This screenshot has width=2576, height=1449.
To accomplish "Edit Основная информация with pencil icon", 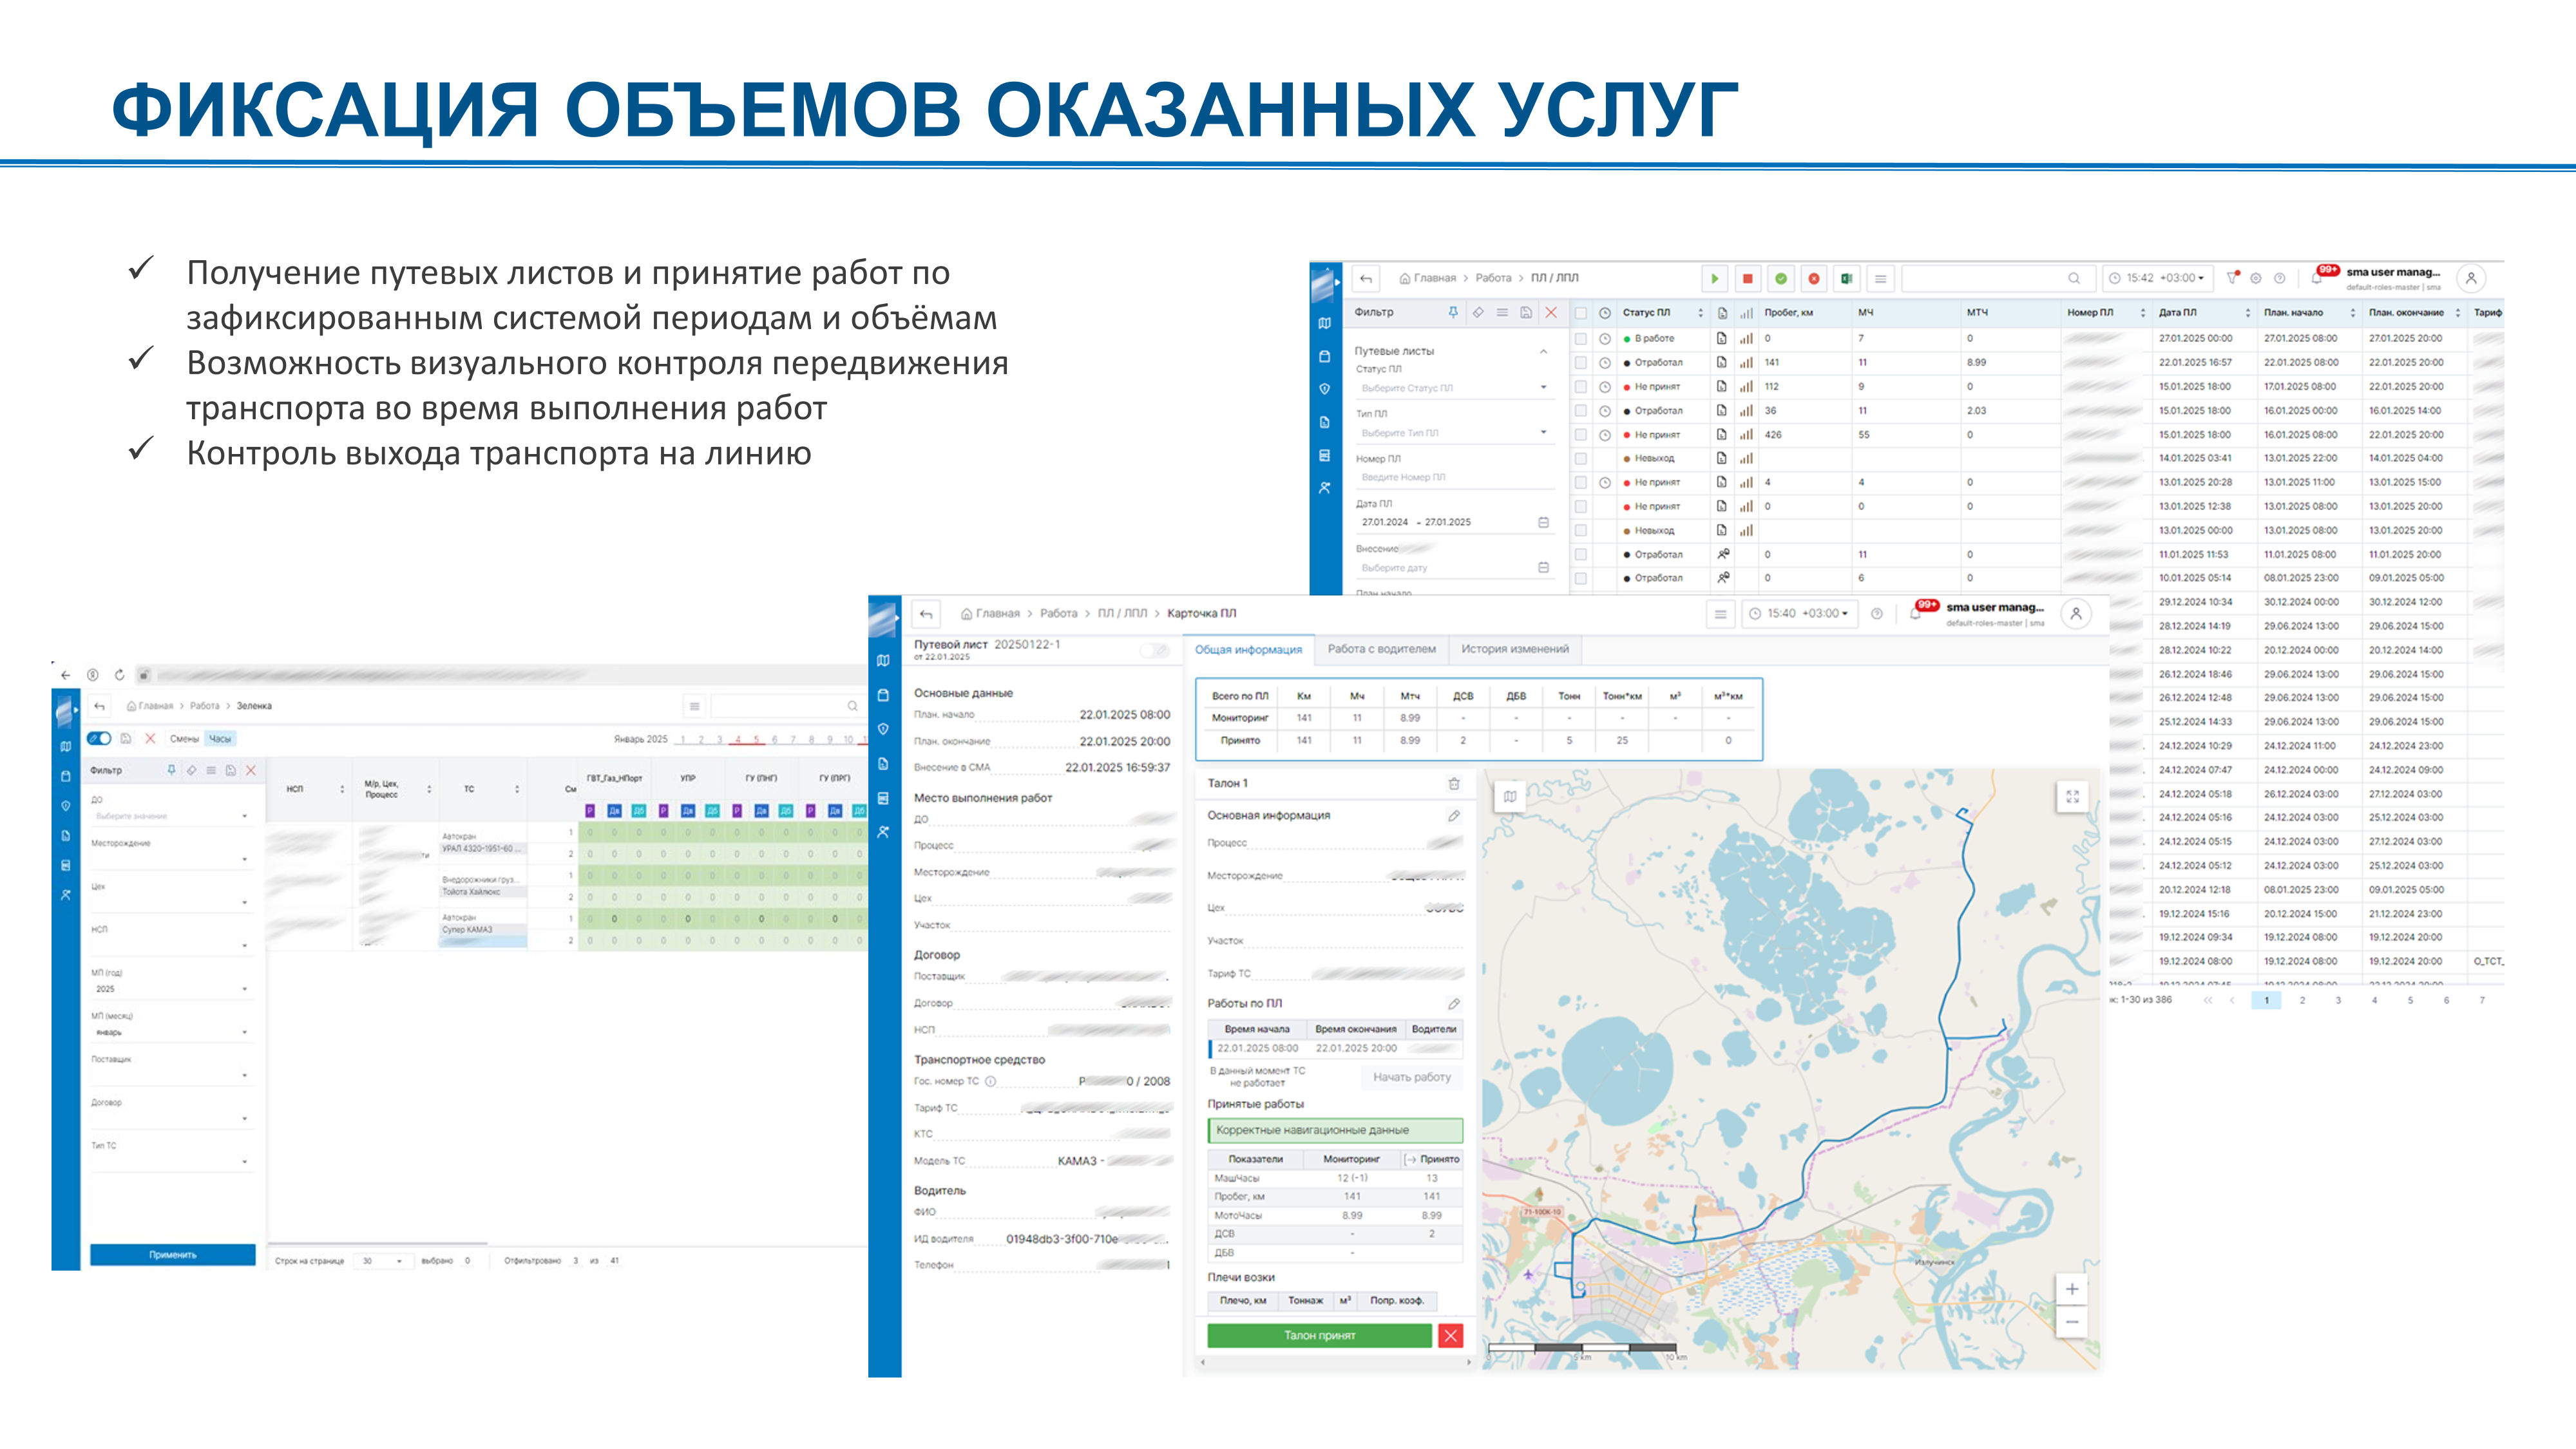I will [1454, 816].
